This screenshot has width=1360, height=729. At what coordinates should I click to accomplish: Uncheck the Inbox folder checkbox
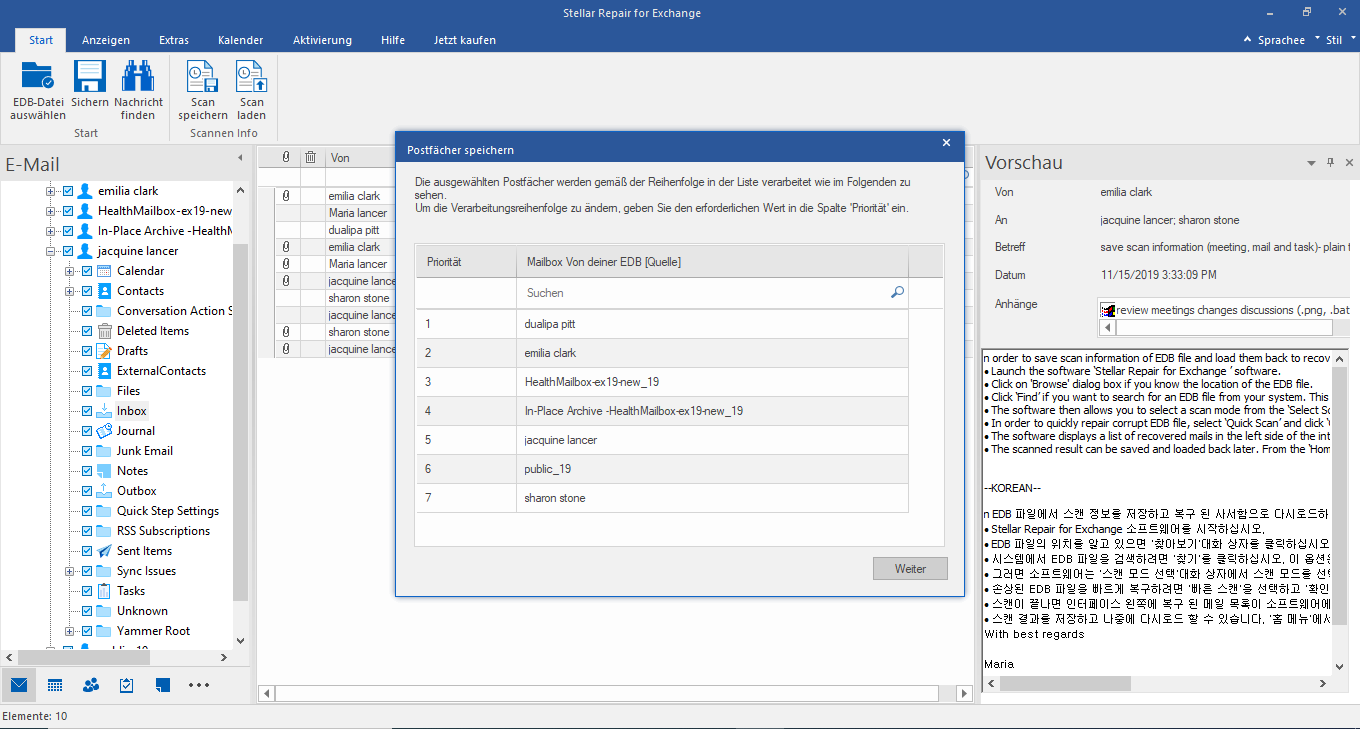[87, 411]
